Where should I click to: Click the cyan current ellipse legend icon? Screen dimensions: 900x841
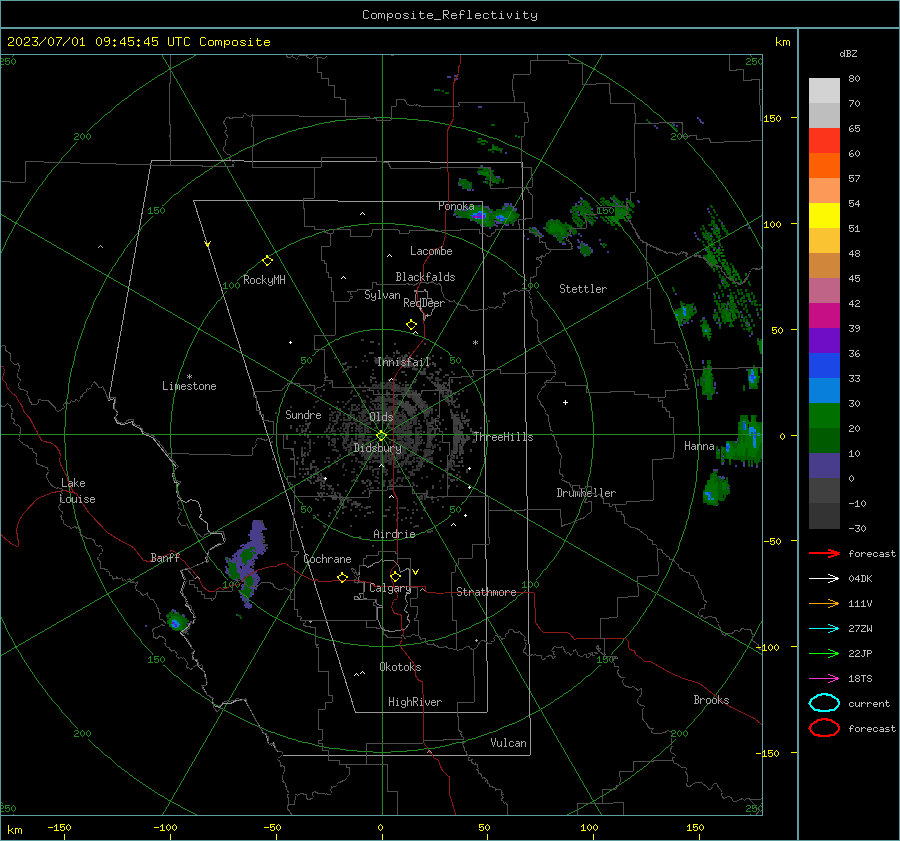point(824,703)
